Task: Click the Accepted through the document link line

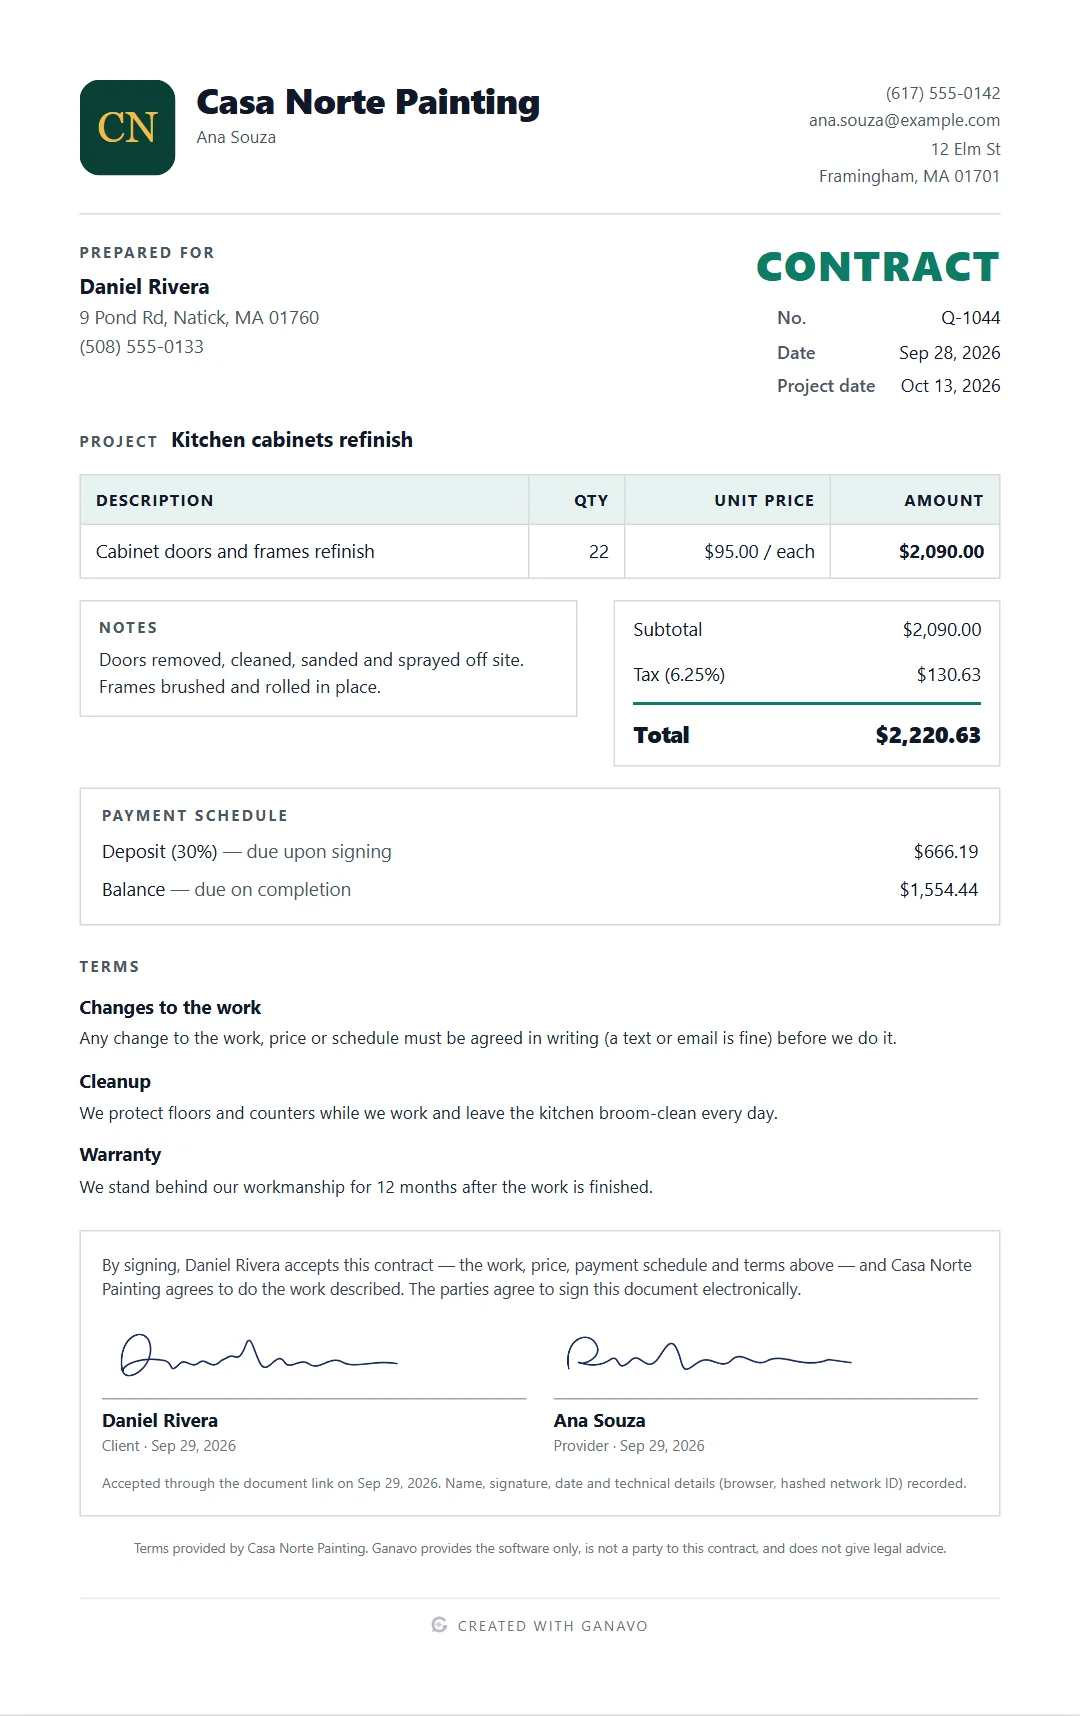Action: [534, 1484]
